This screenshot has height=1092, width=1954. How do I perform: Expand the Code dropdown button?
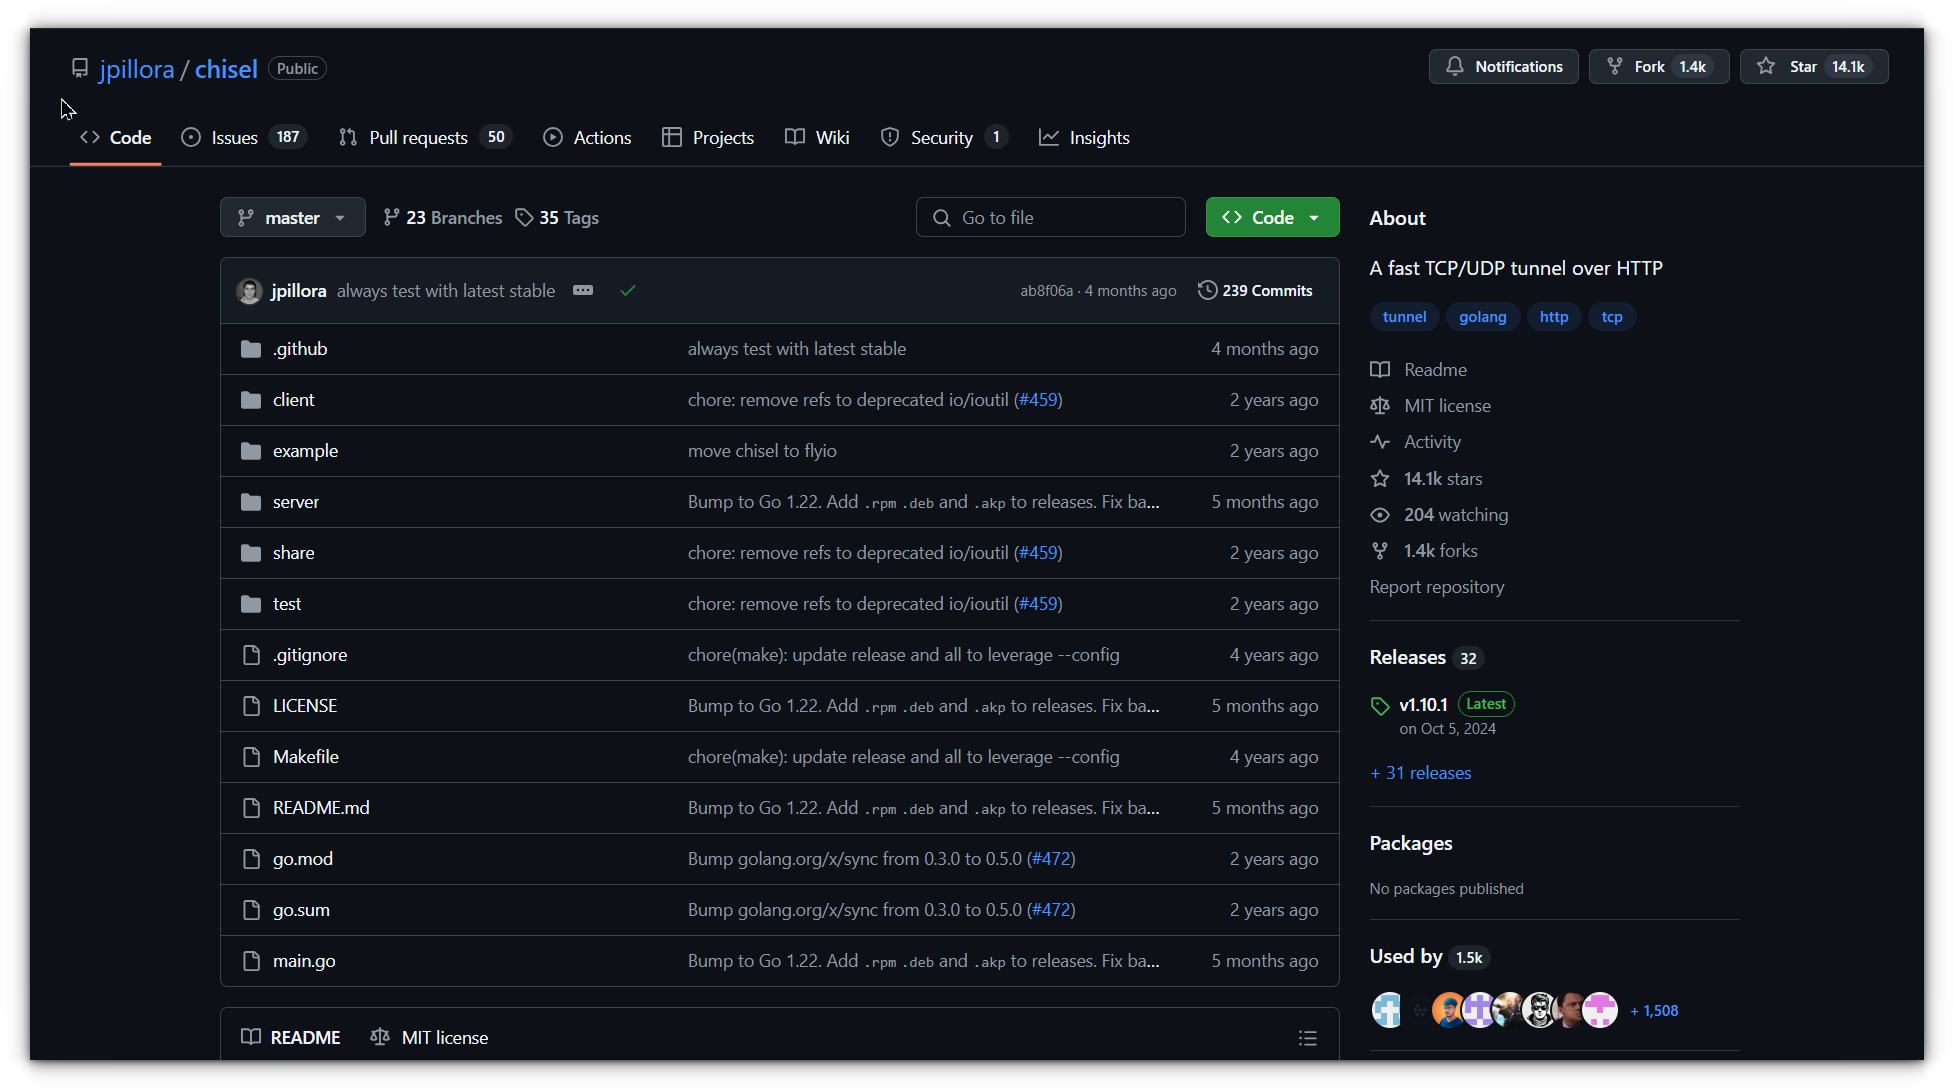pyautogui.click(x=1314, y=217)
